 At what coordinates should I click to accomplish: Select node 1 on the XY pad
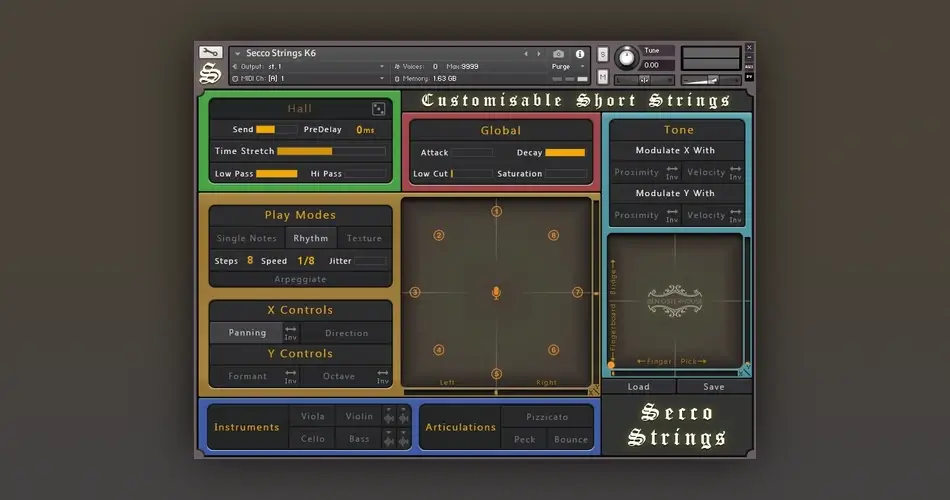click(496, 212)
